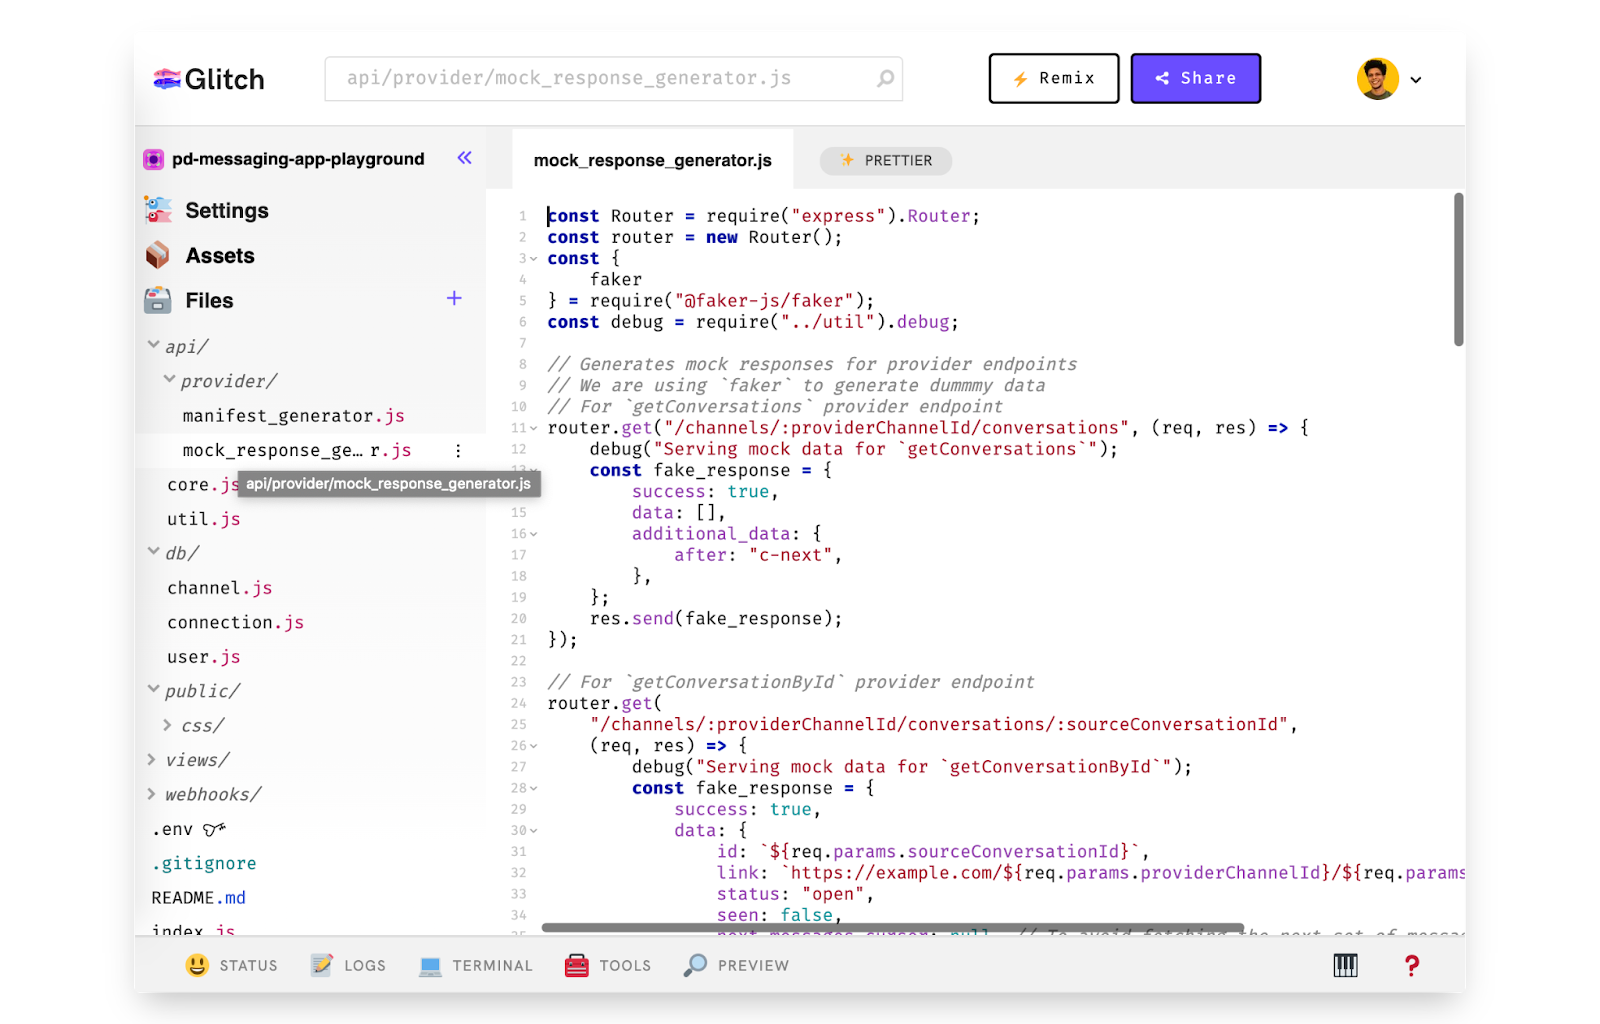The width and height of the screenshot is (1600, 1024).
Task: Share the project
Action: click(1195, 78)
